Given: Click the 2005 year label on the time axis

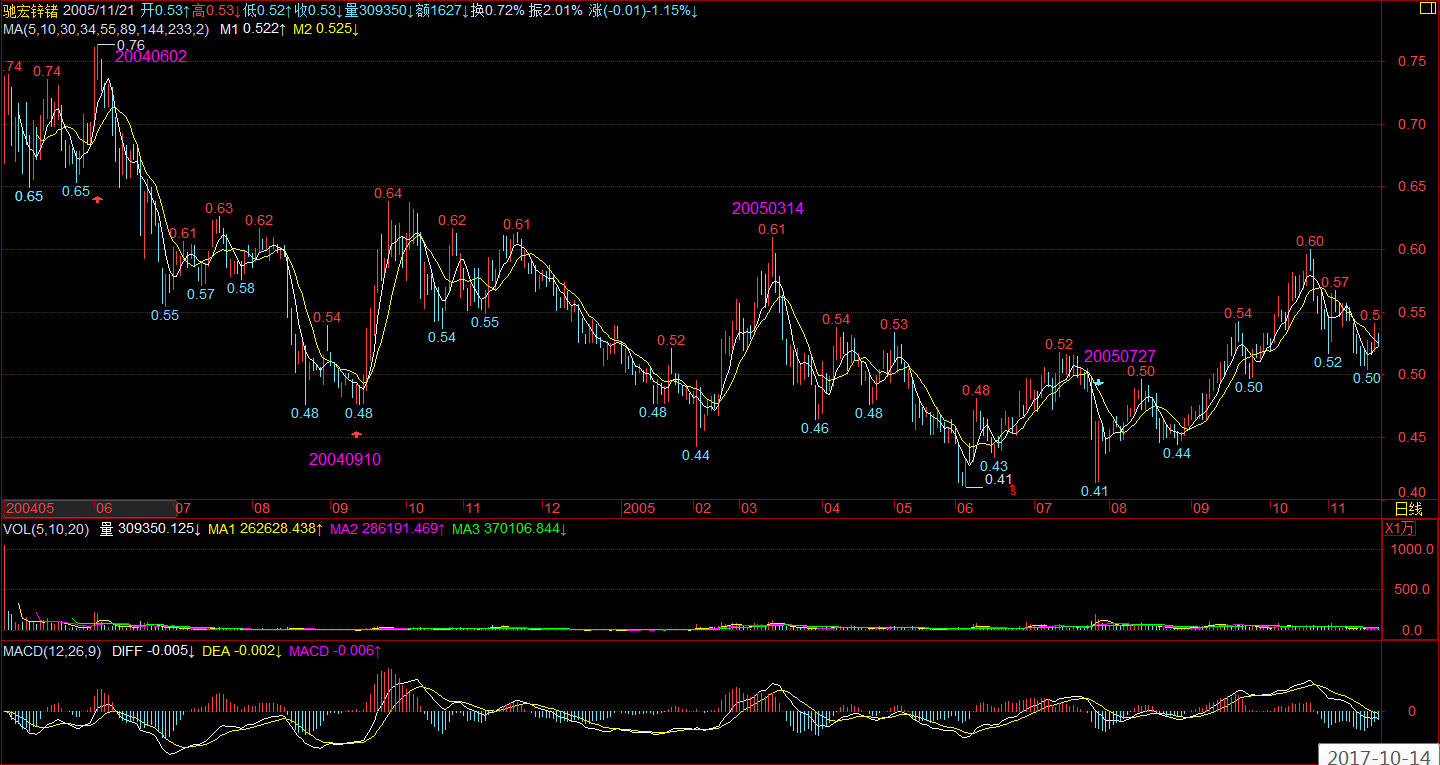Looking at the screenshot, I should [638, 508].
